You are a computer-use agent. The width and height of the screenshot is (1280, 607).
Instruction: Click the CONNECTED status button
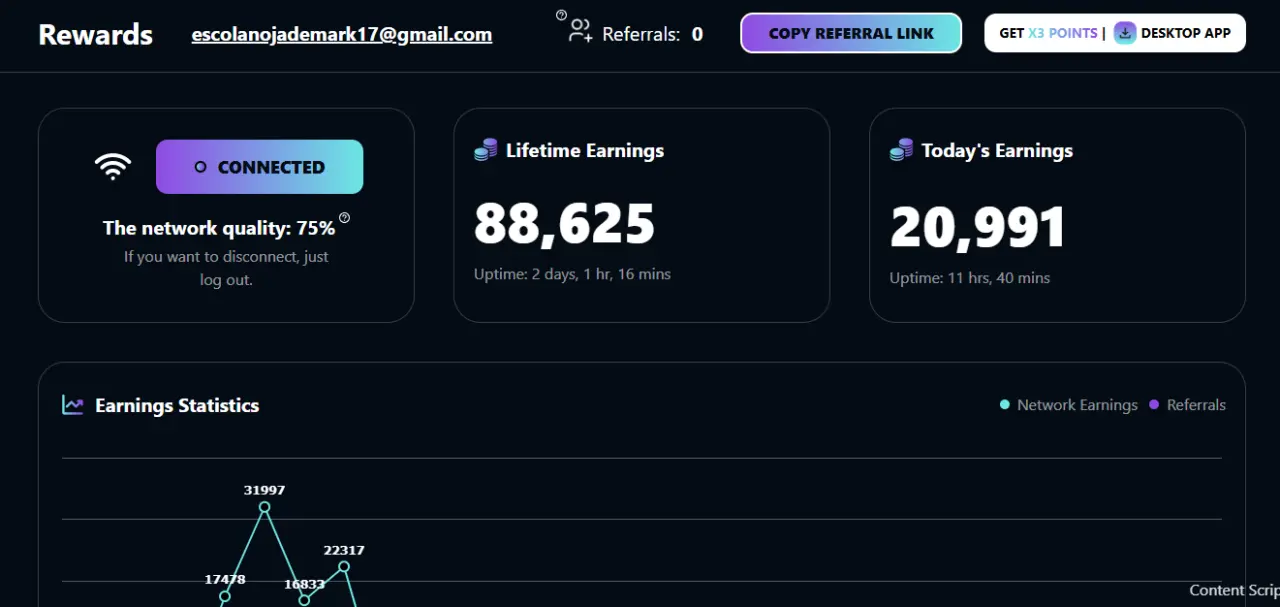pos(260,167)
